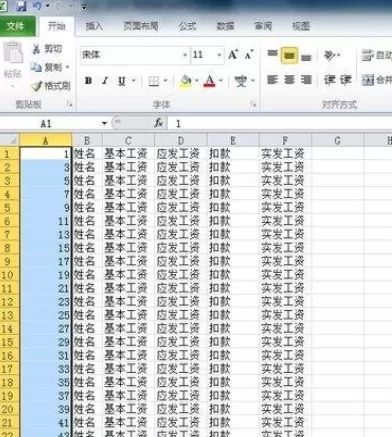
Task: Click the formula bar showing 1
Action: pos(280,124)
